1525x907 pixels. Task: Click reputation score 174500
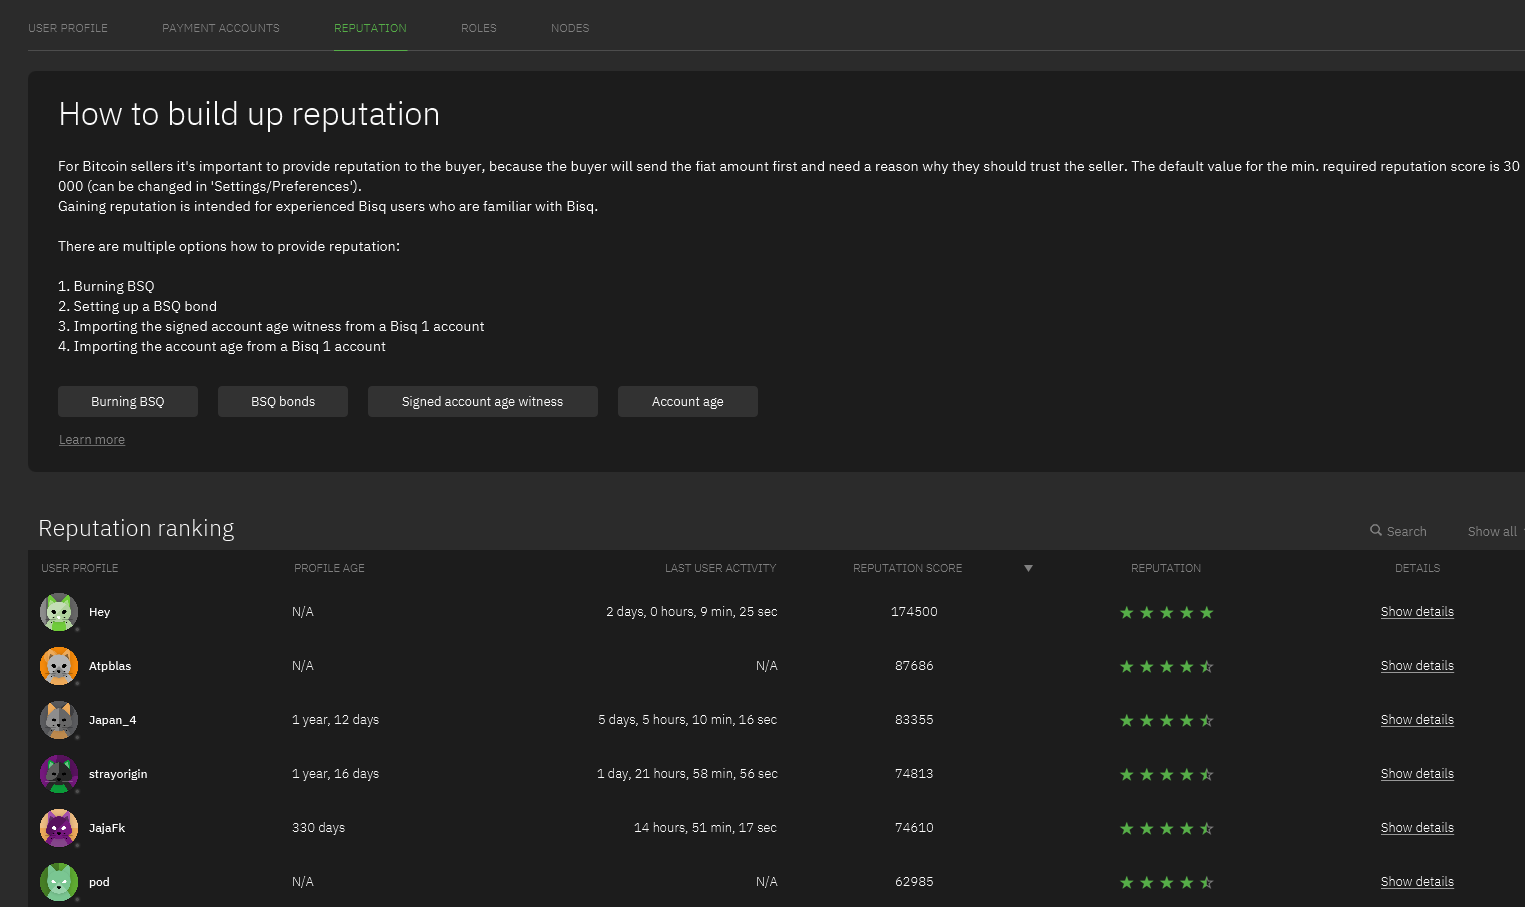[x=914, y=612]
